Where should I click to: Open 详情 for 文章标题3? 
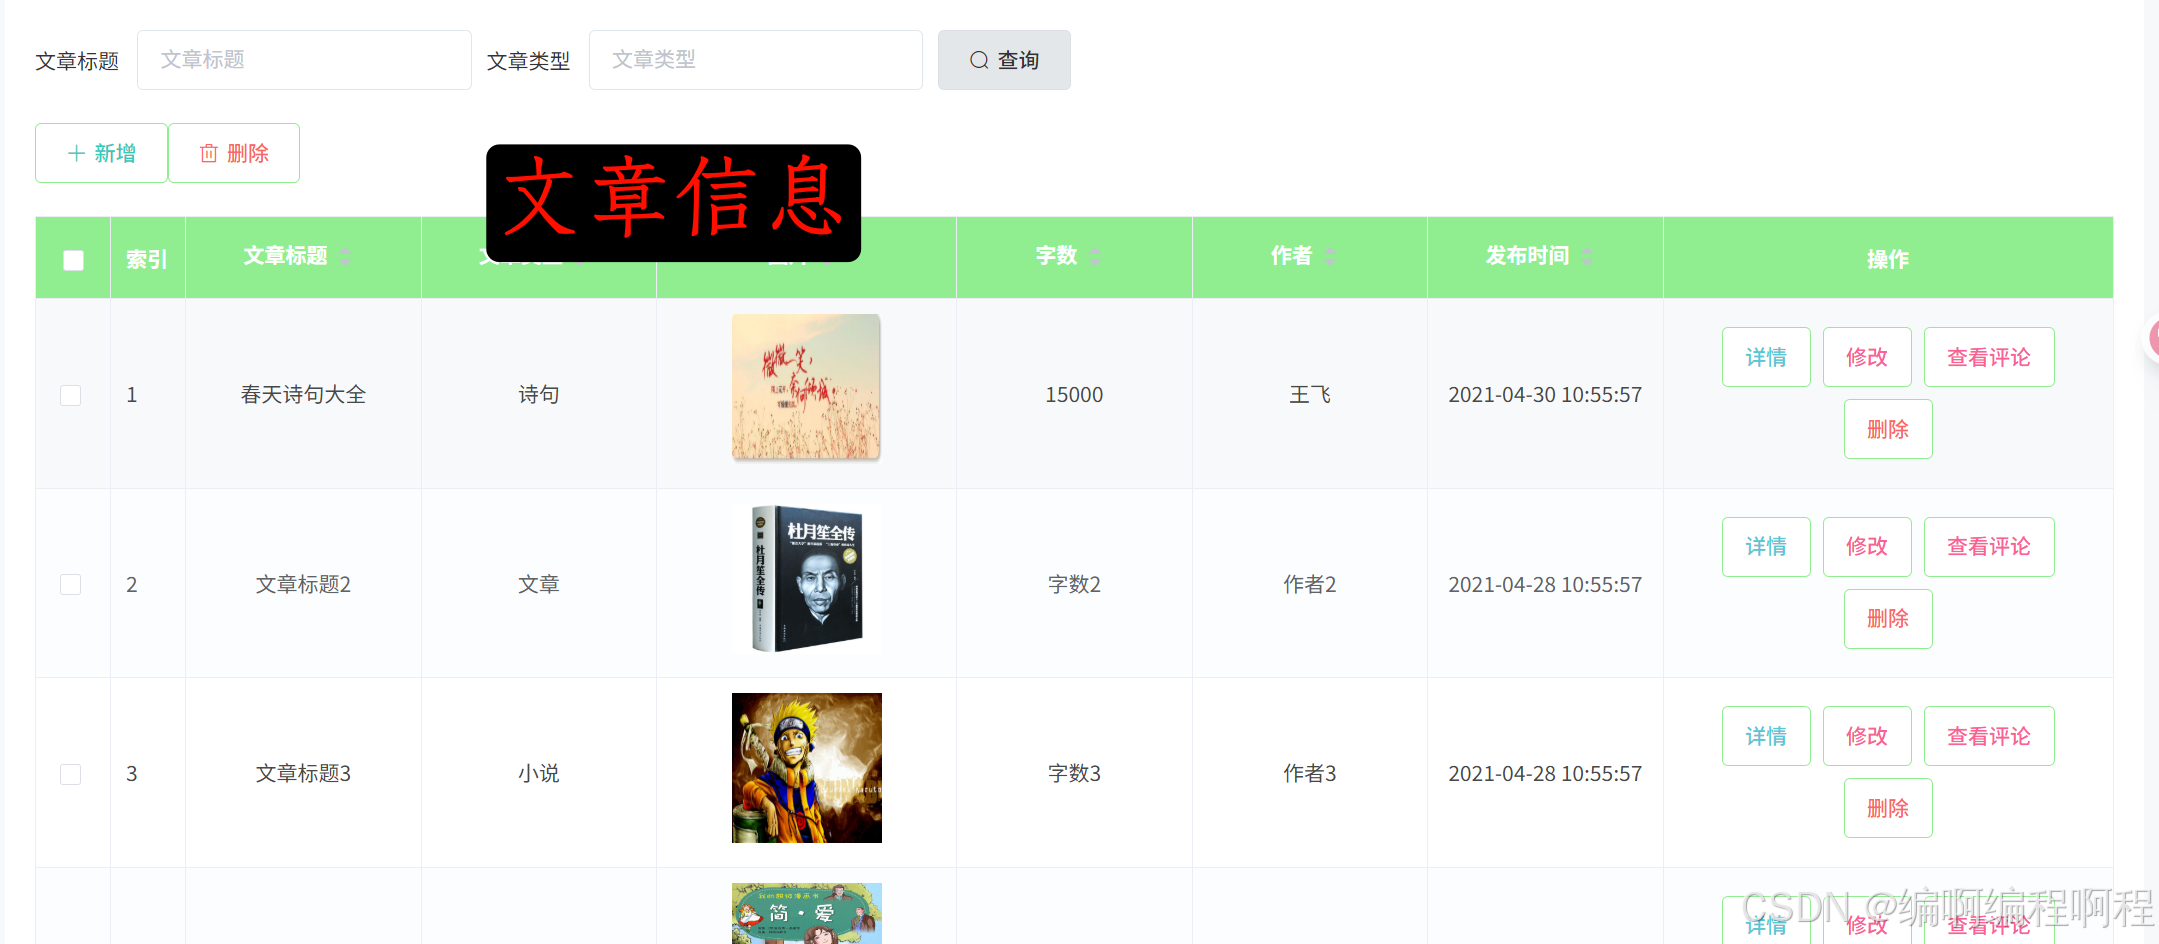[x=1766, y=736]
